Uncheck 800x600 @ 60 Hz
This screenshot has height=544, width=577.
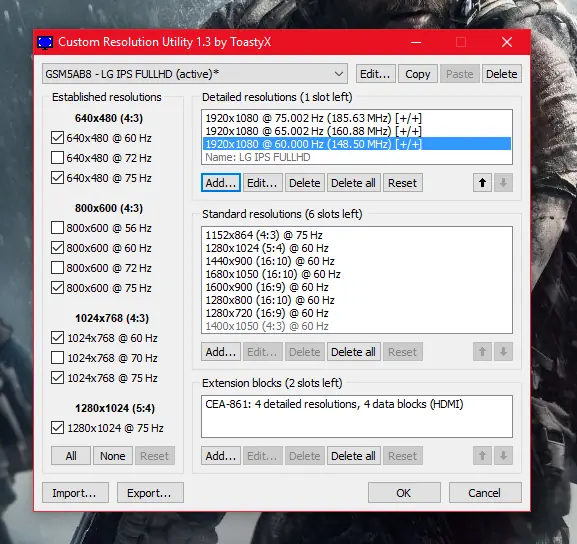coord(57,248)
